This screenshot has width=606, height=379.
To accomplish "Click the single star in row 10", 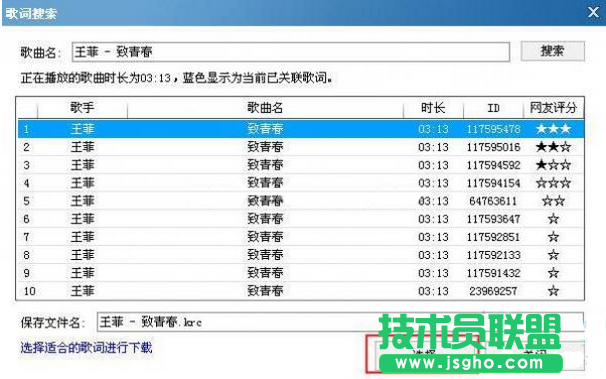I will (553, 291).
